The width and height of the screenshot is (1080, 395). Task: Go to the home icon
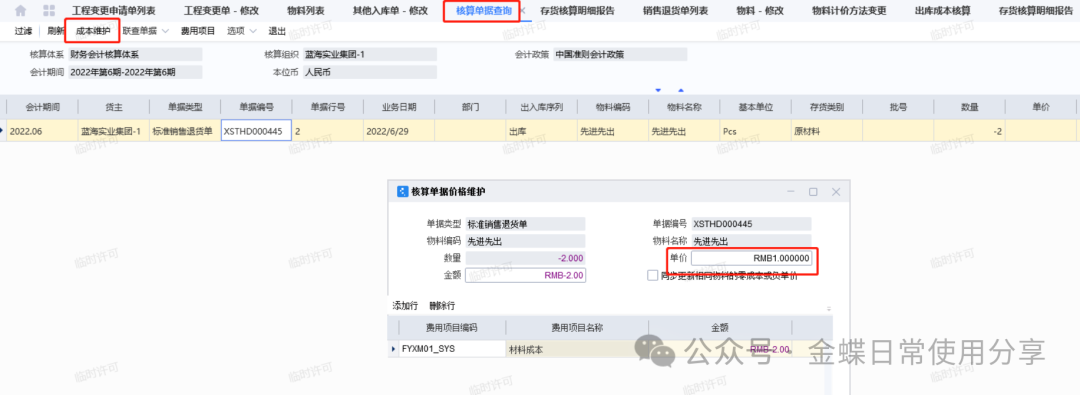coord(21,10)
